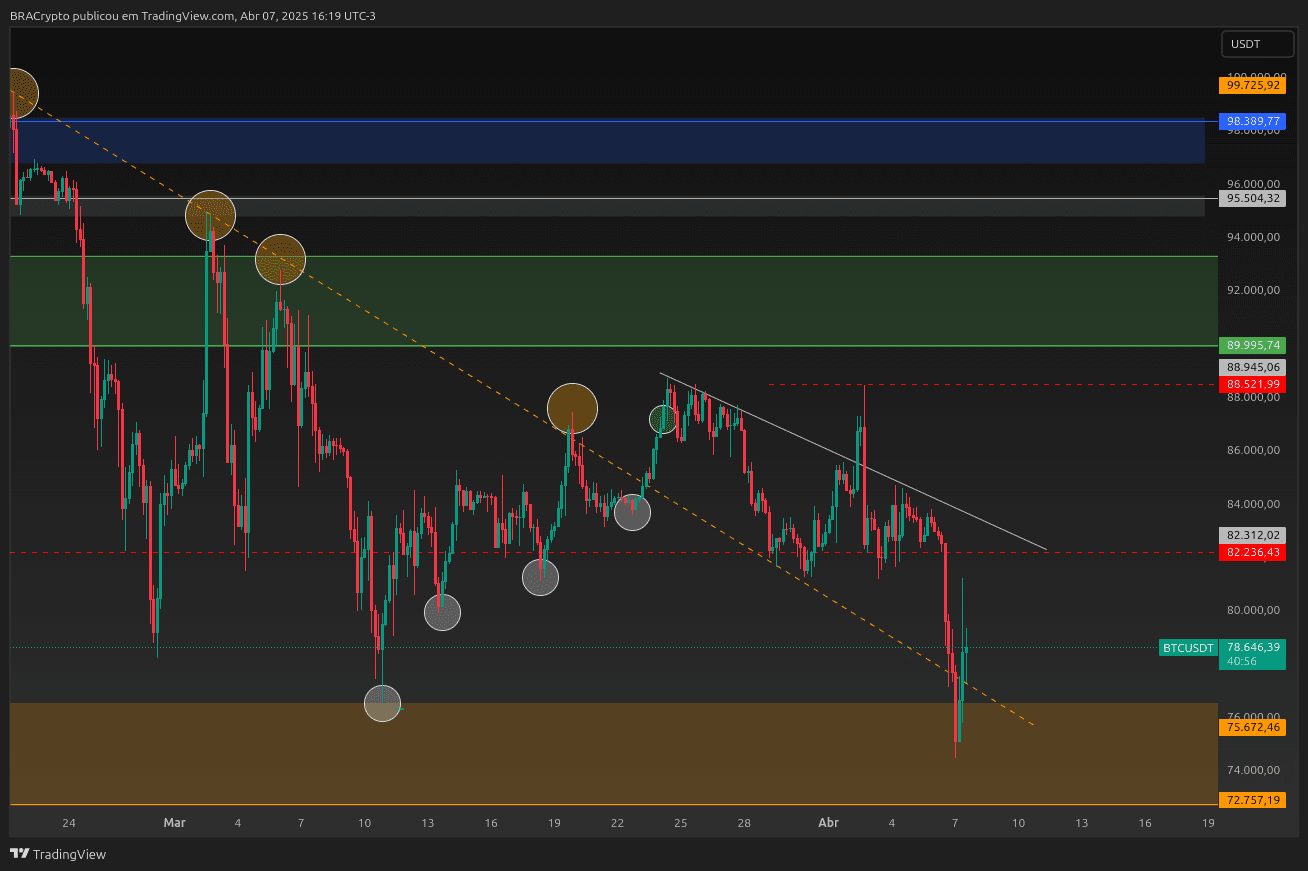Click the 22 date label on the time axis
Image resolution: width=1308 pixels, height=871 pixels.
(617, 823)
